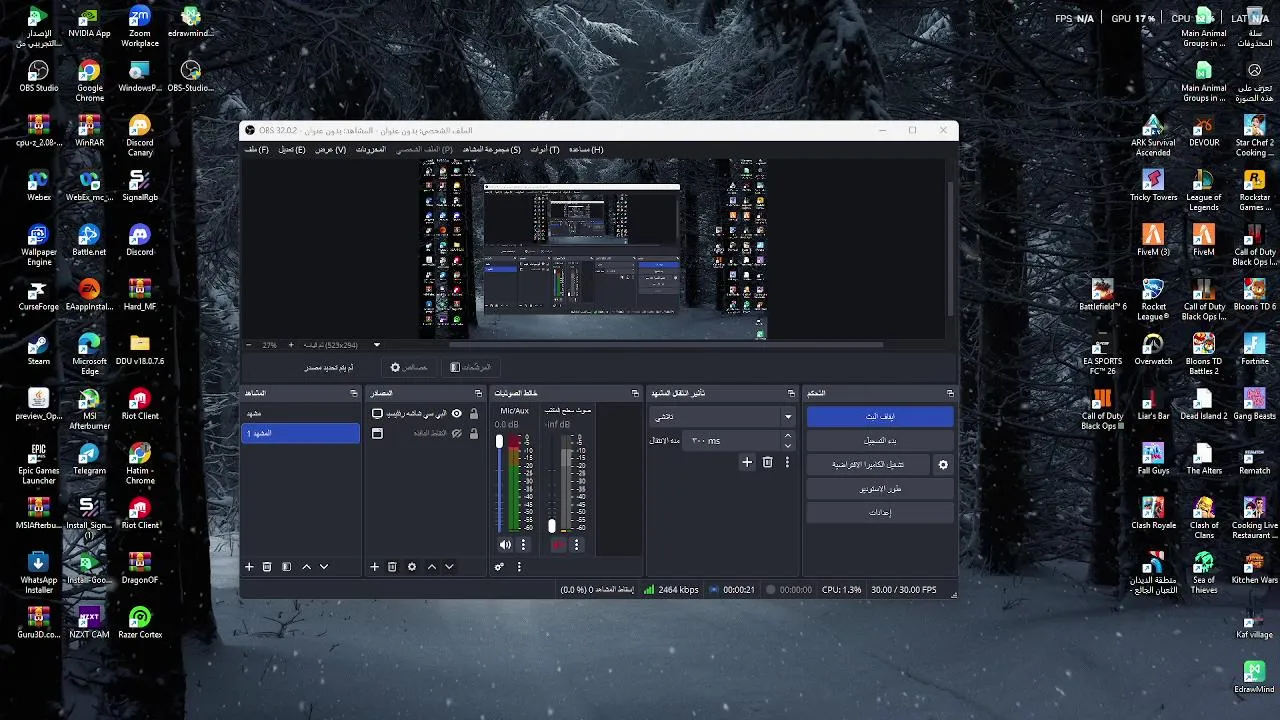Open the View (V) menu

[x=331, y=149]
